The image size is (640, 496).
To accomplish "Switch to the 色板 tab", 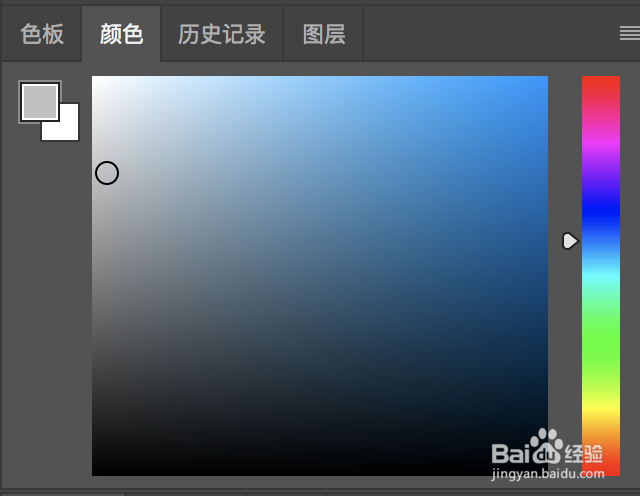I will tap(42, 34).
